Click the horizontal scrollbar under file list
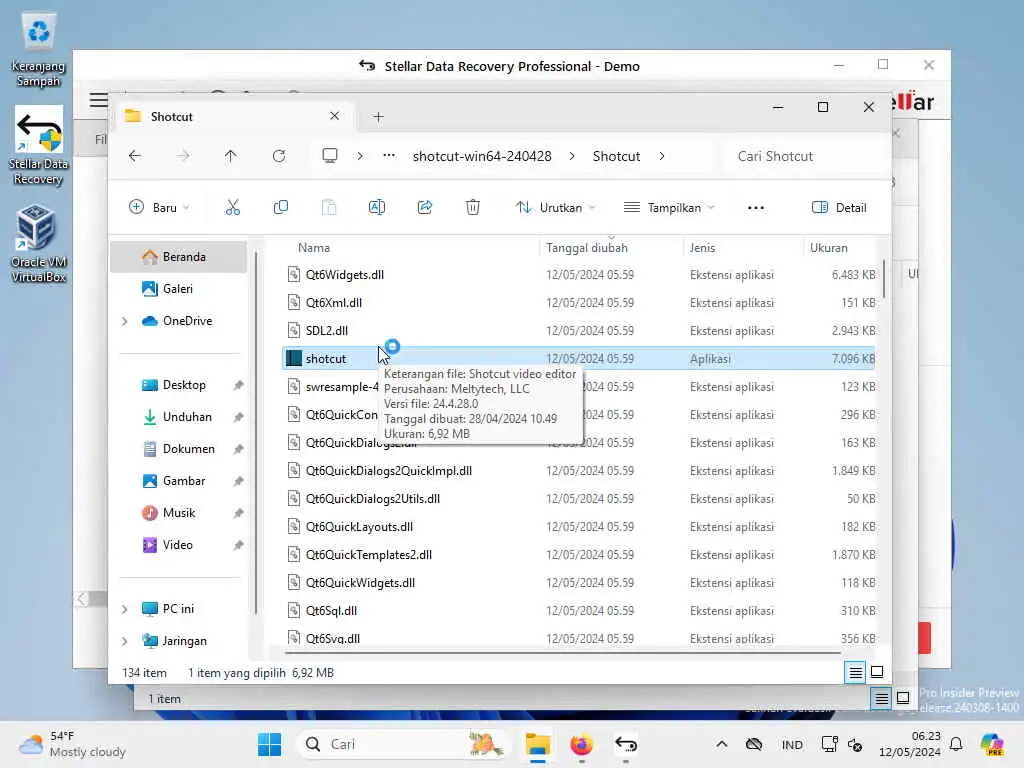This screenshot has height=768, width=1024. (563, 652)
